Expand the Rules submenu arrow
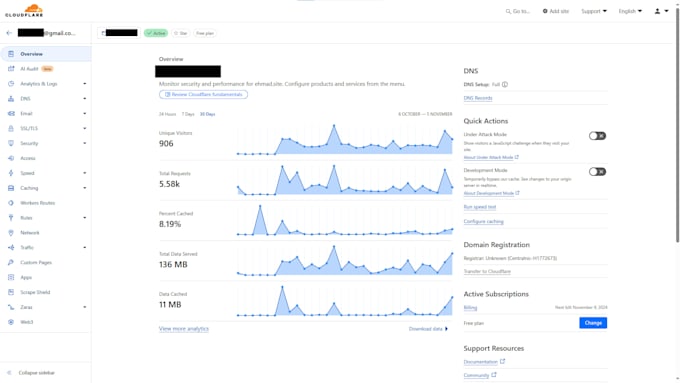The height and width of the screenshot is (383, 680). point(85,218)
